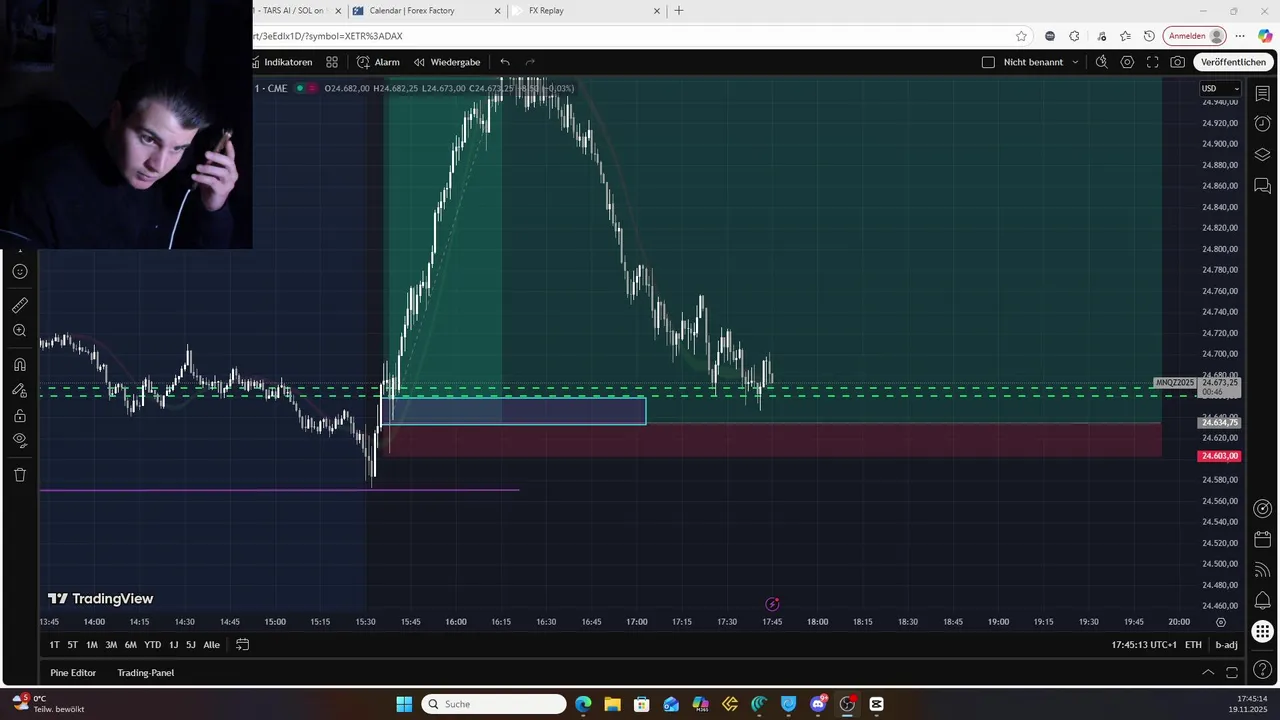This screenshot has width=1280, height=720.
Task: Open news feed broadcast icon
Action: (x=1262, y=570)
